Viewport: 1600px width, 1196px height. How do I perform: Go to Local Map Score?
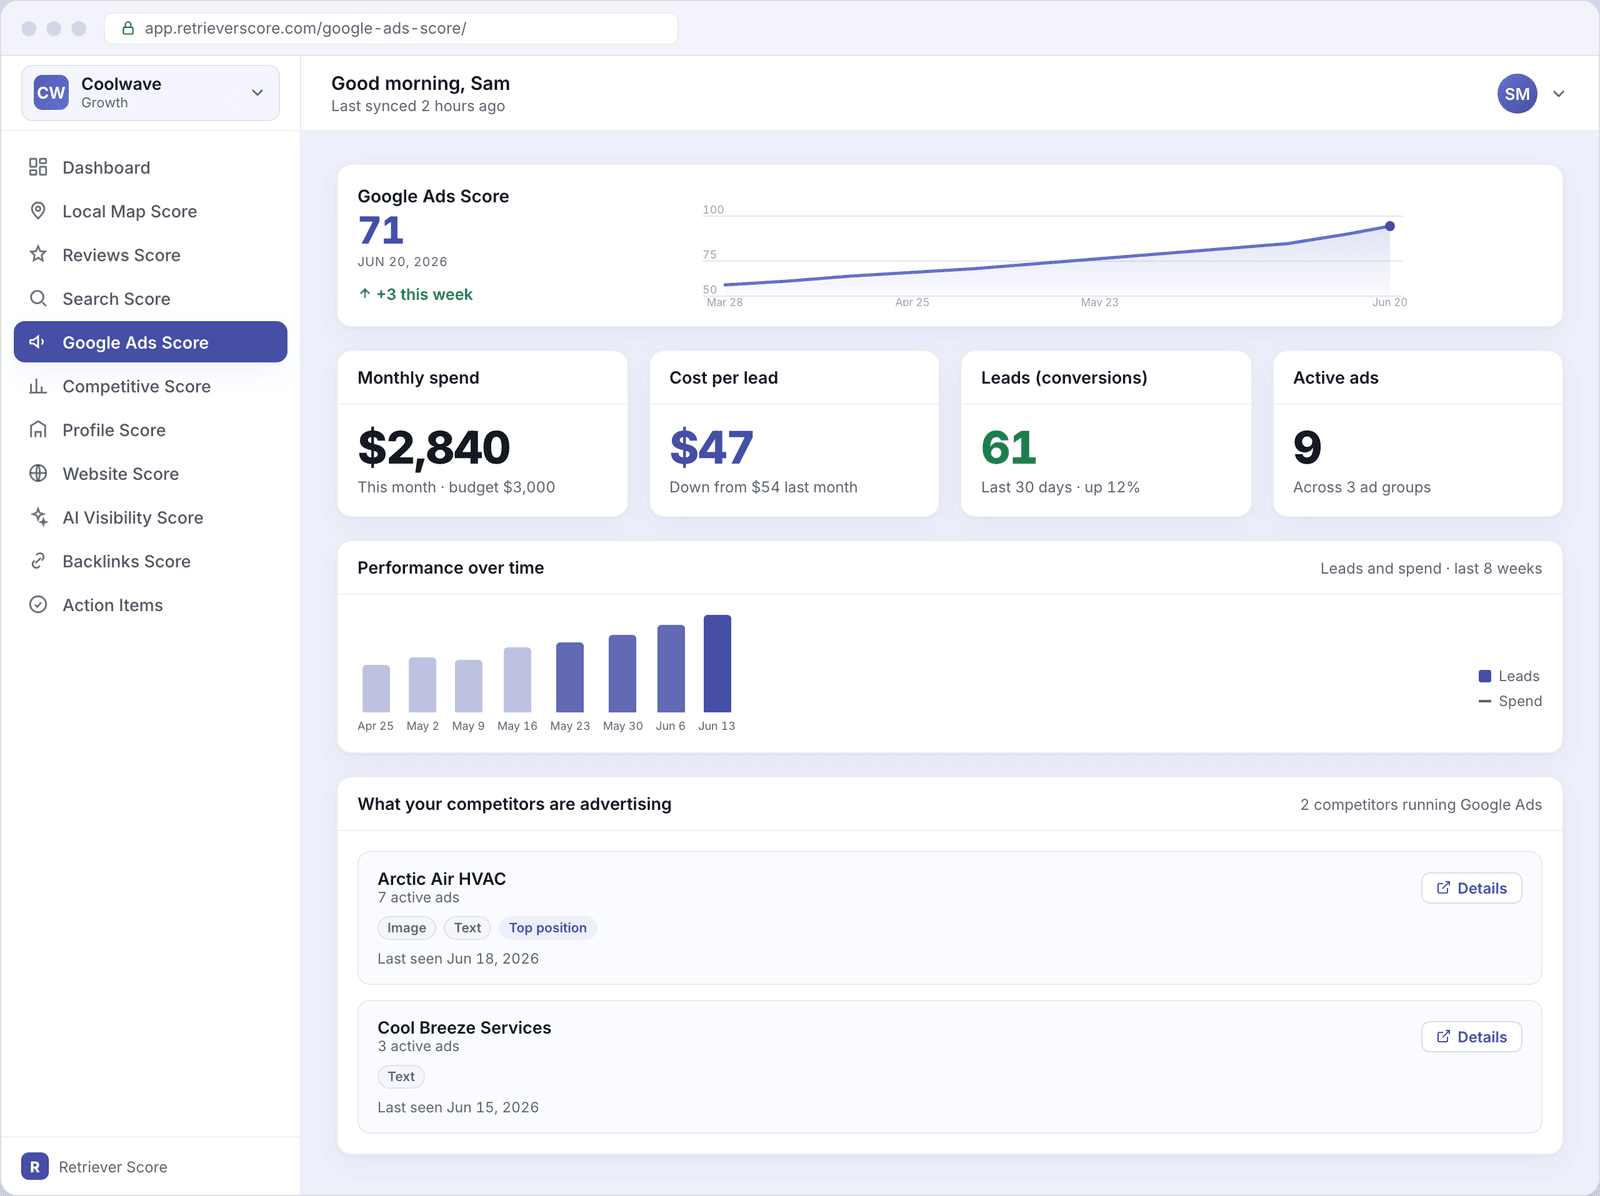(x=150, y=211)
